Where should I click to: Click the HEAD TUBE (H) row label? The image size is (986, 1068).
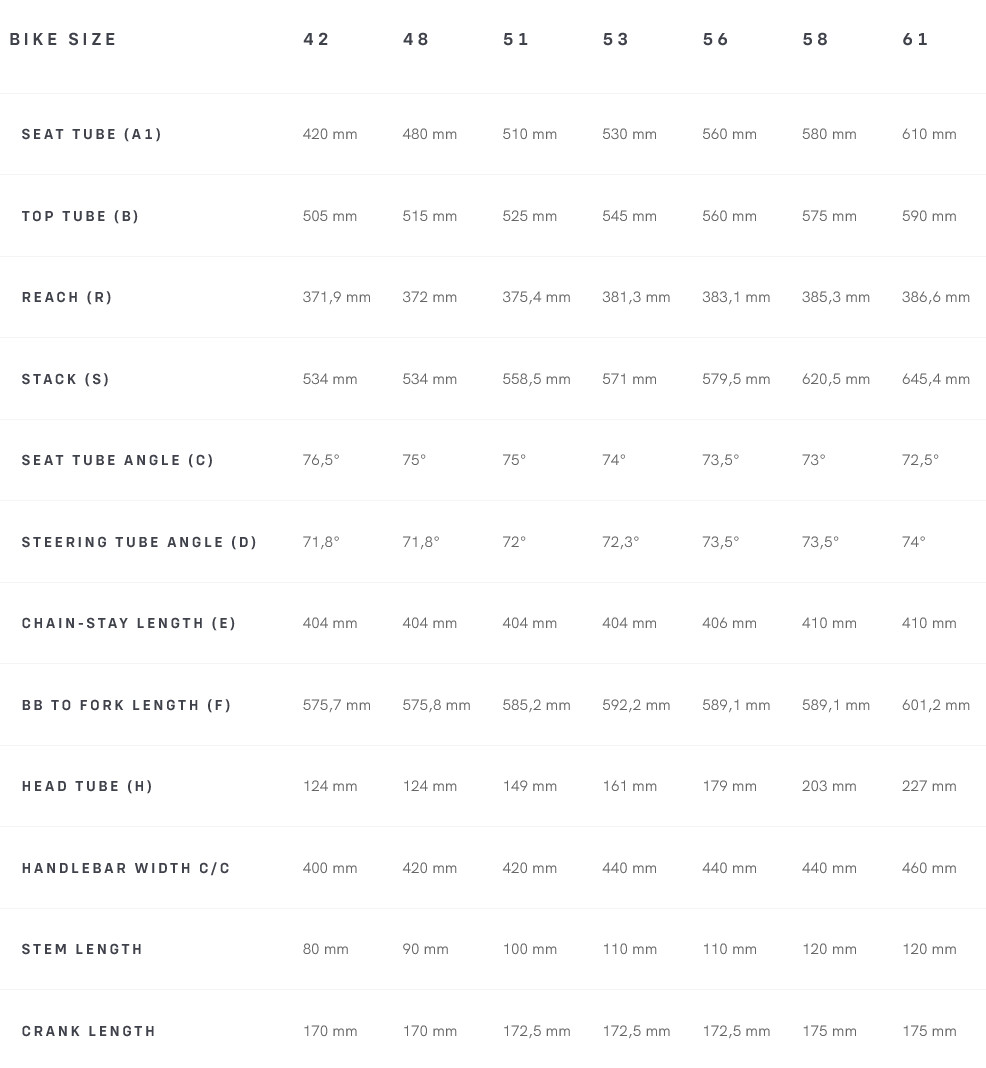[x=88, y=786]
